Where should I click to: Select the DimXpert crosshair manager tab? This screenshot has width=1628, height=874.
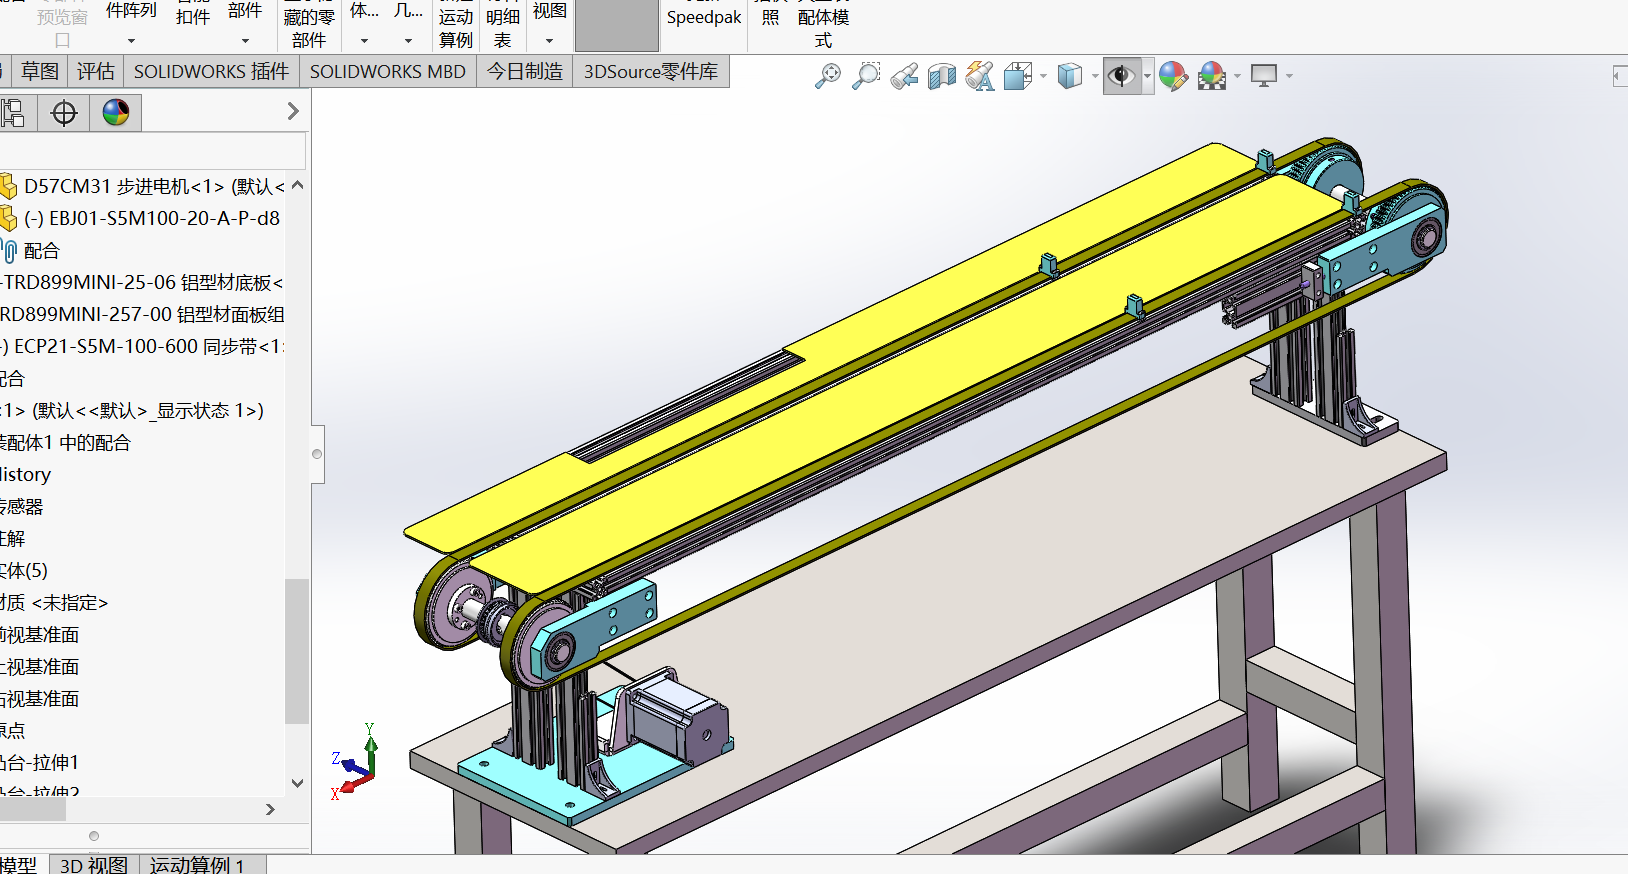point(64,113)
